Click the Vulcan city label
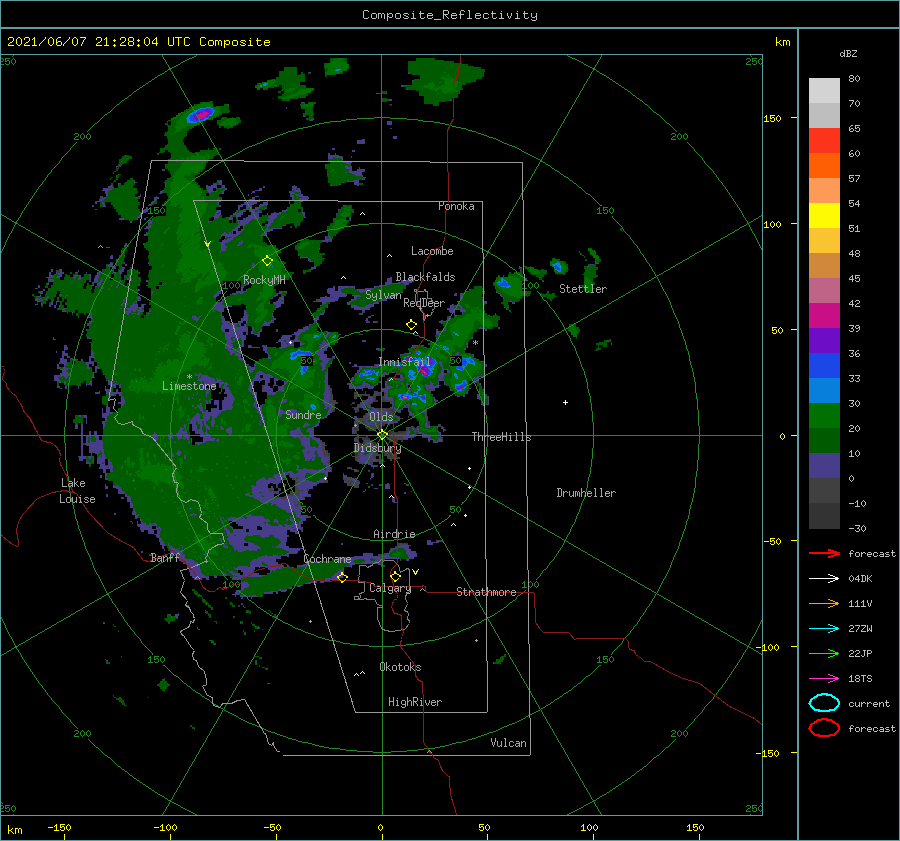 point(509,743)
